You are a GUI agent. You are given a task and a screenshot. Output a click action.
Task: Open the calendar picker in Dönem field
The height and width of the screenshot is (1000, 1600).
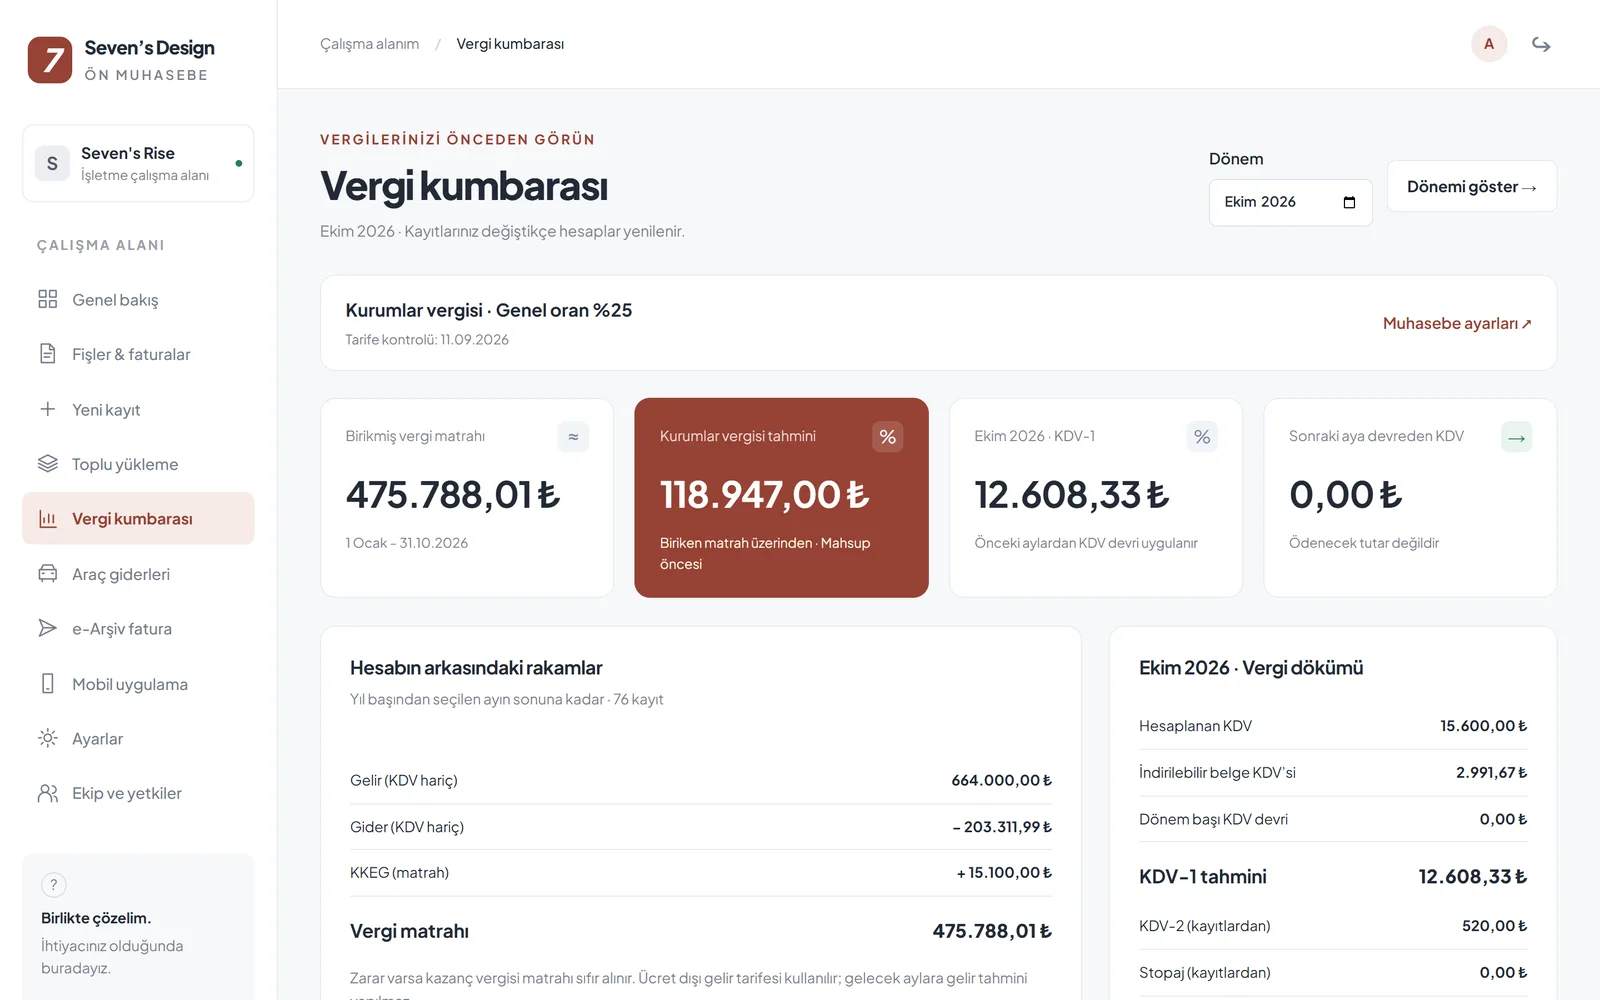[1349, 202]
